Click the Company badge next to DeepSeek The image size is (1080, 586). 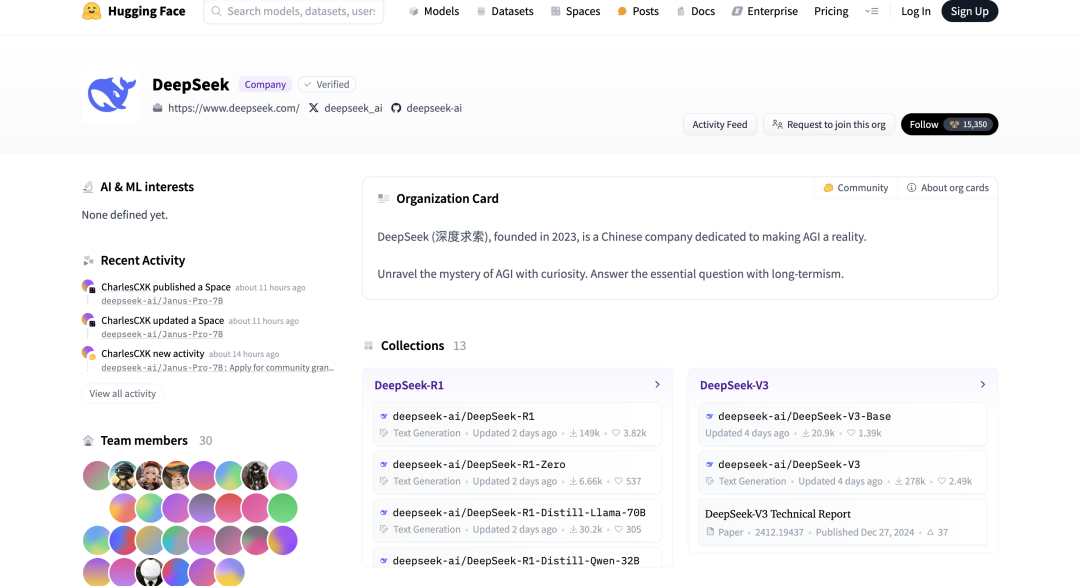pos(264,84)
